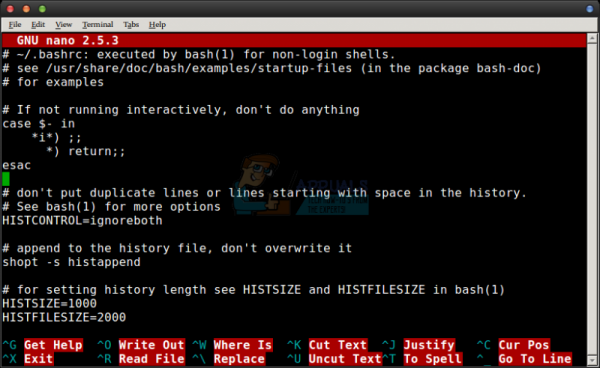Click the Write Out shortcut label

pyautogui.click(x=152, y=345)
